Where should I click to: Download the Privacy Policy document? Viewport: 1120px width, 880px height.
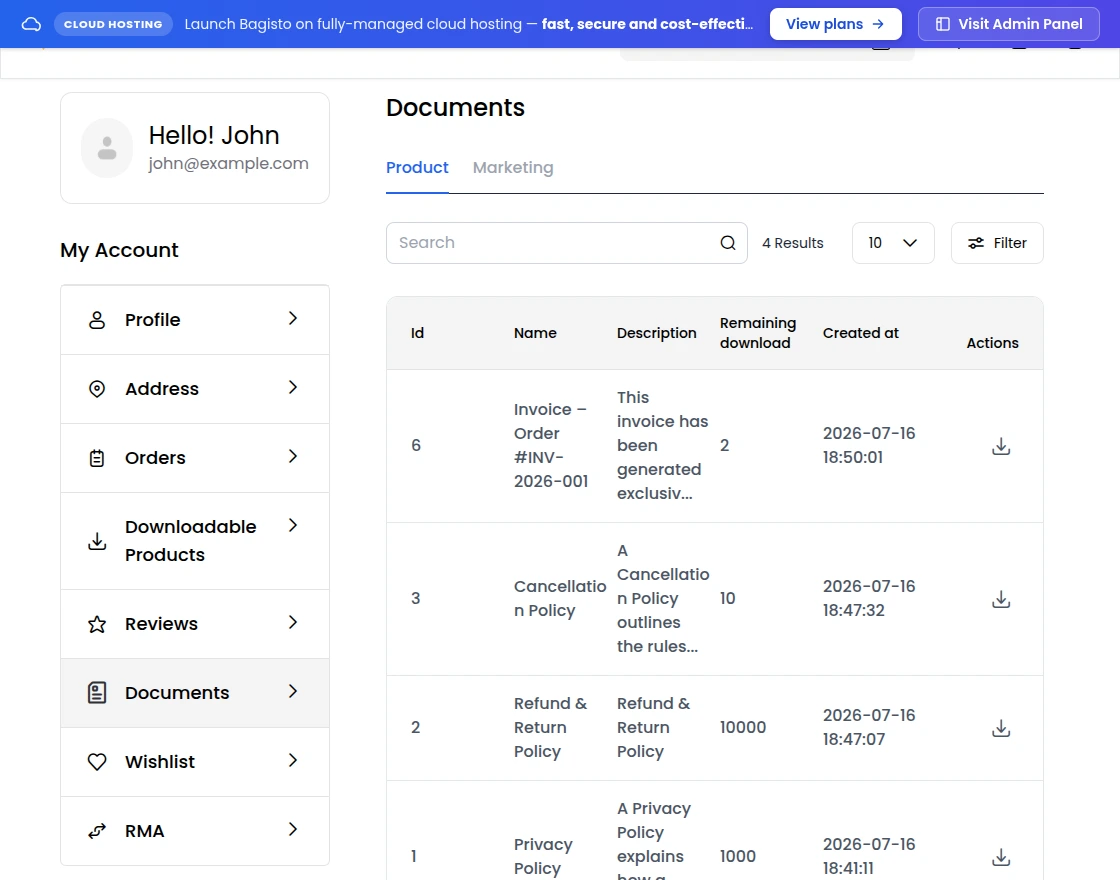pos(1001,856)
